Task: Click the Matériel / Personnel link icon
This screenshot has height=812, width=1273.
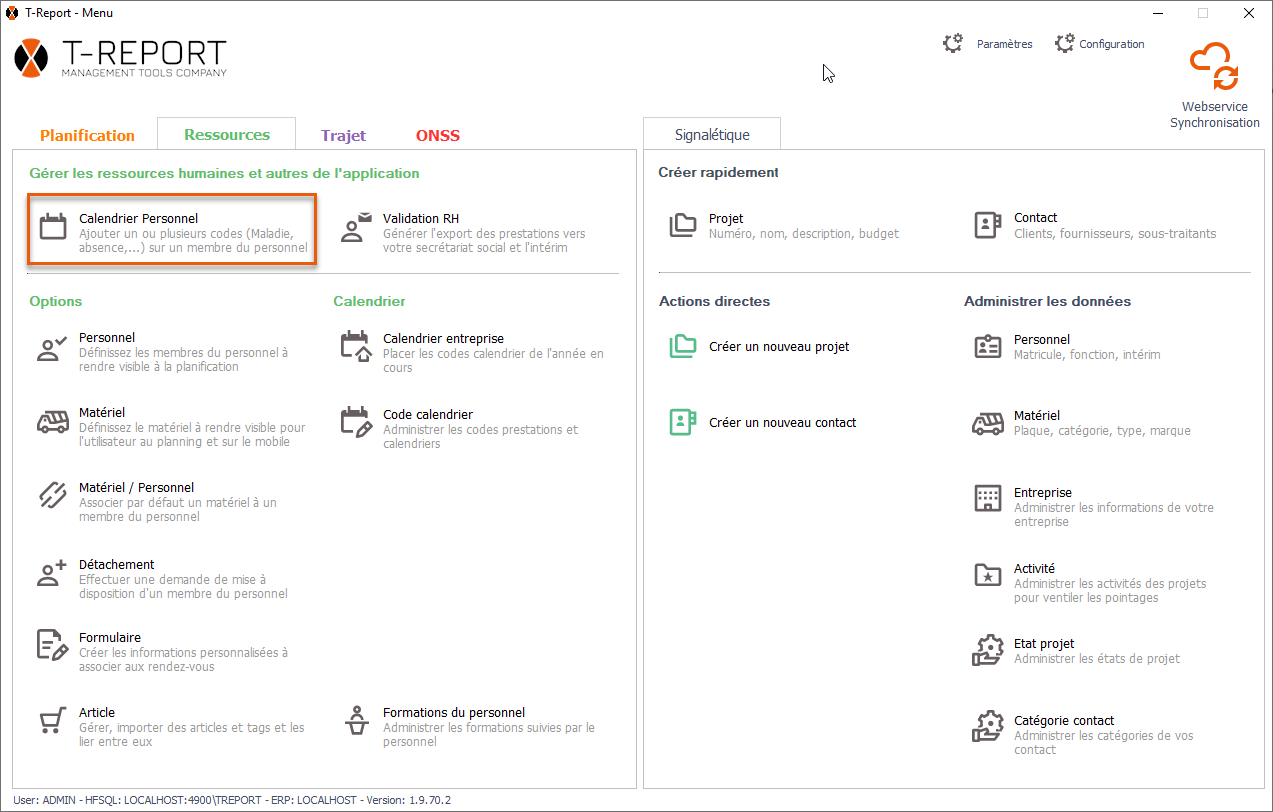Action: point(53,496)
